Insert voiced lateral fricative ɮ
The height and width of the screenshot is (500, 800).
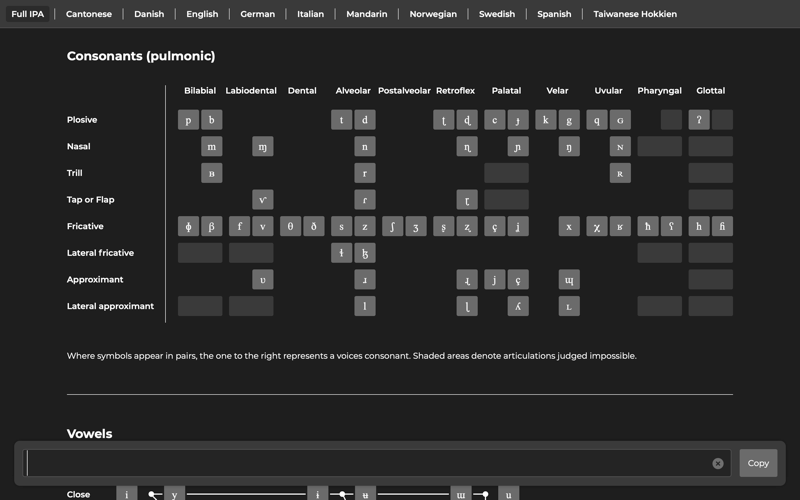[365, 253]
